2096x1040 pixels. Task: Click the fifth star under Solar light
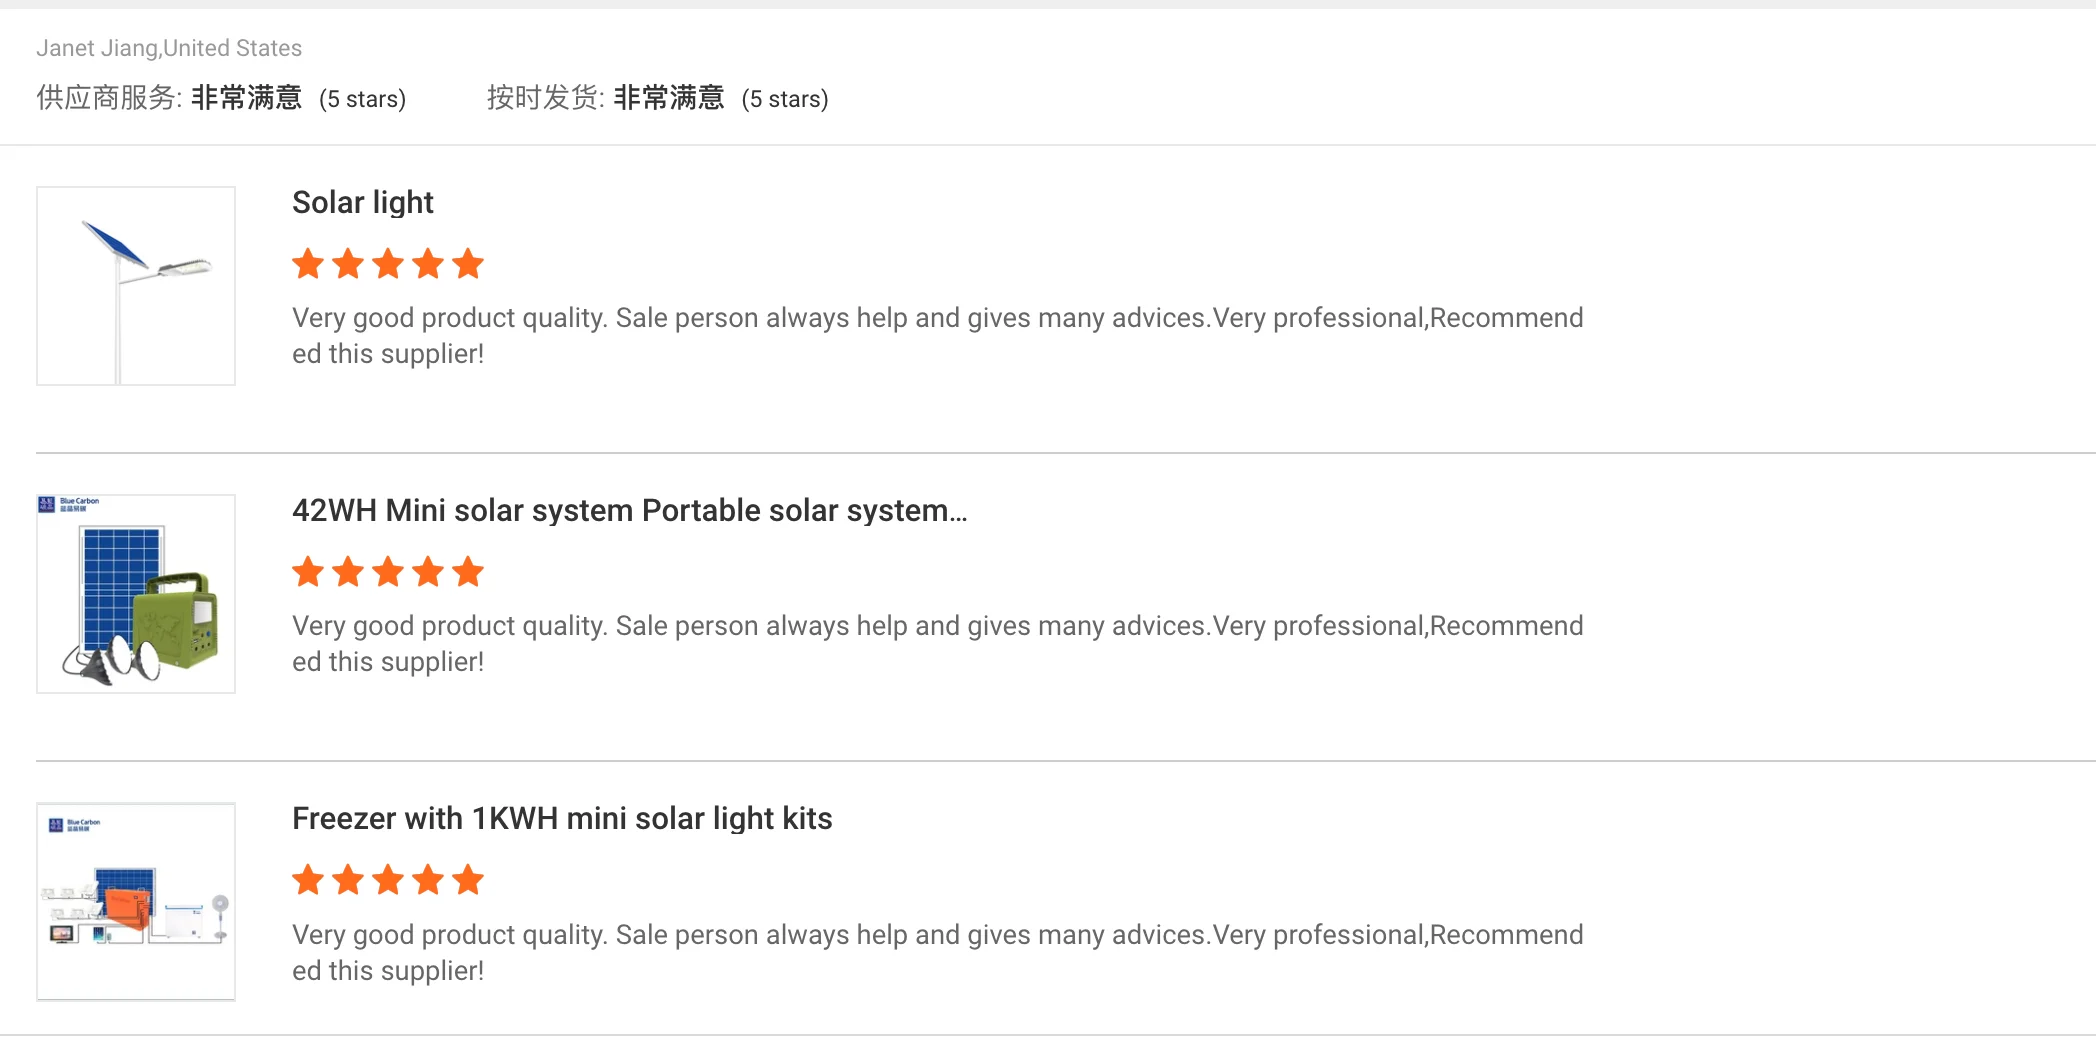(467, 264)
